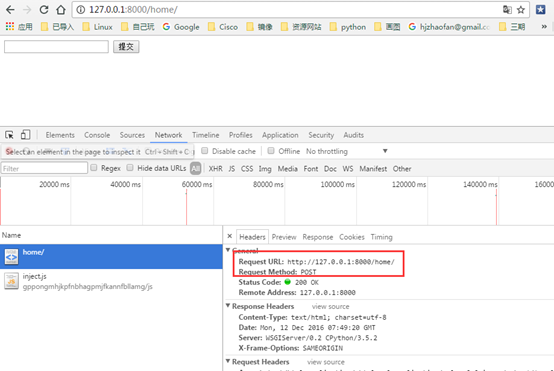The height and width of the screenshot is (371, 554).
Task: Filter requests by Doc
Action: [x=330, y=169]
